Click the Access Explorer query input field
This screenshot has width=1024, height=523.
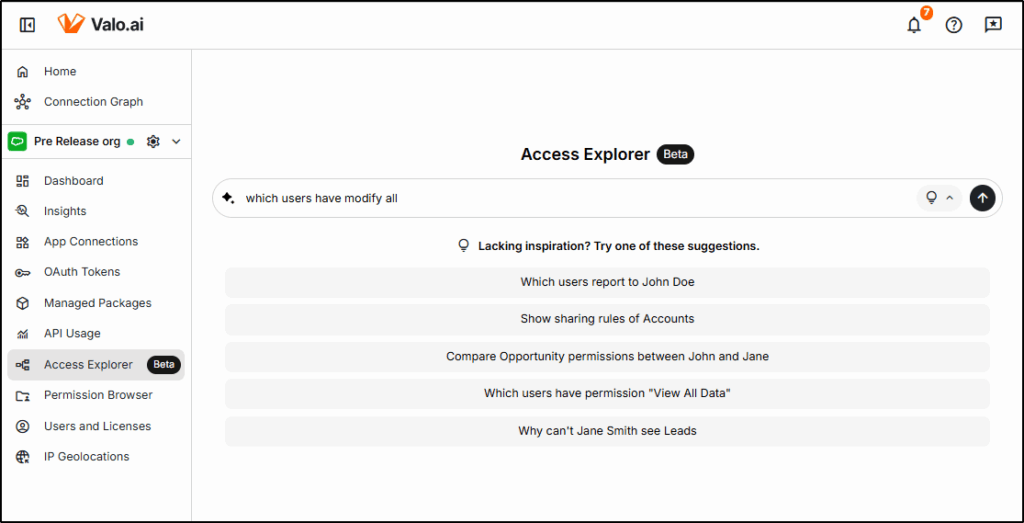570,198
